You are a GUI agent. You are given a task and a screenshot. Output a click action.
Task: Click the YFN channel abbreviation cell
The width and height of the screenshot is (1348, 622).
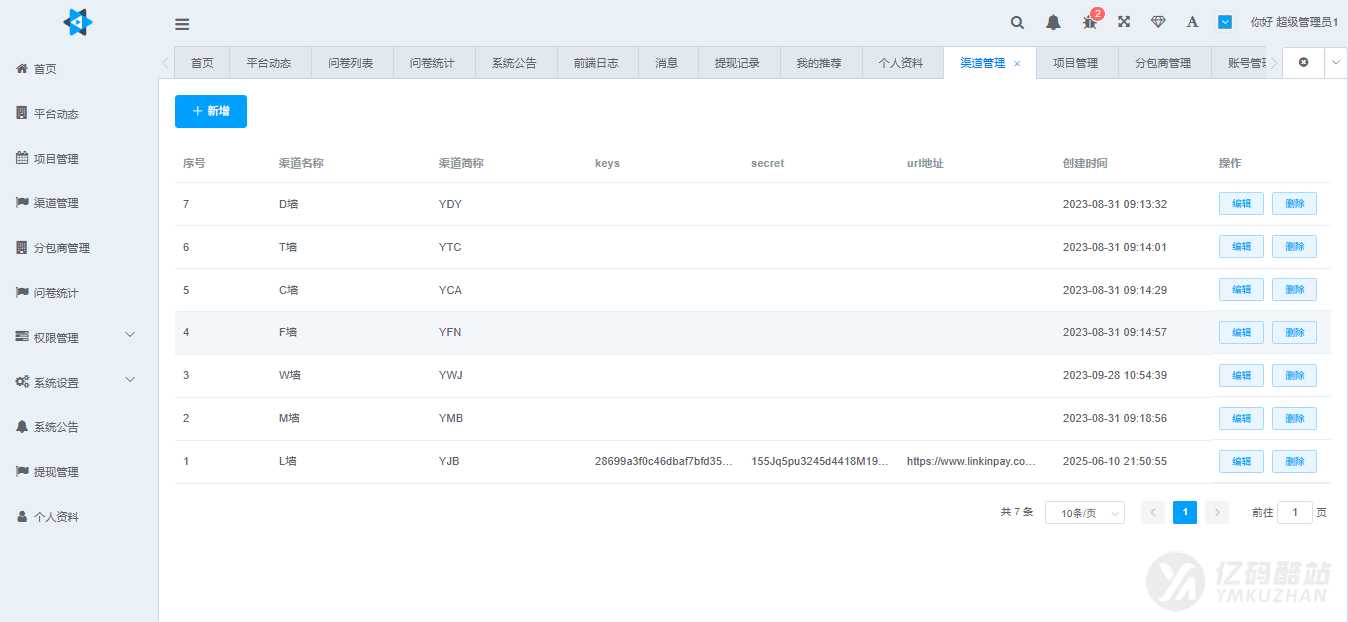450,333
